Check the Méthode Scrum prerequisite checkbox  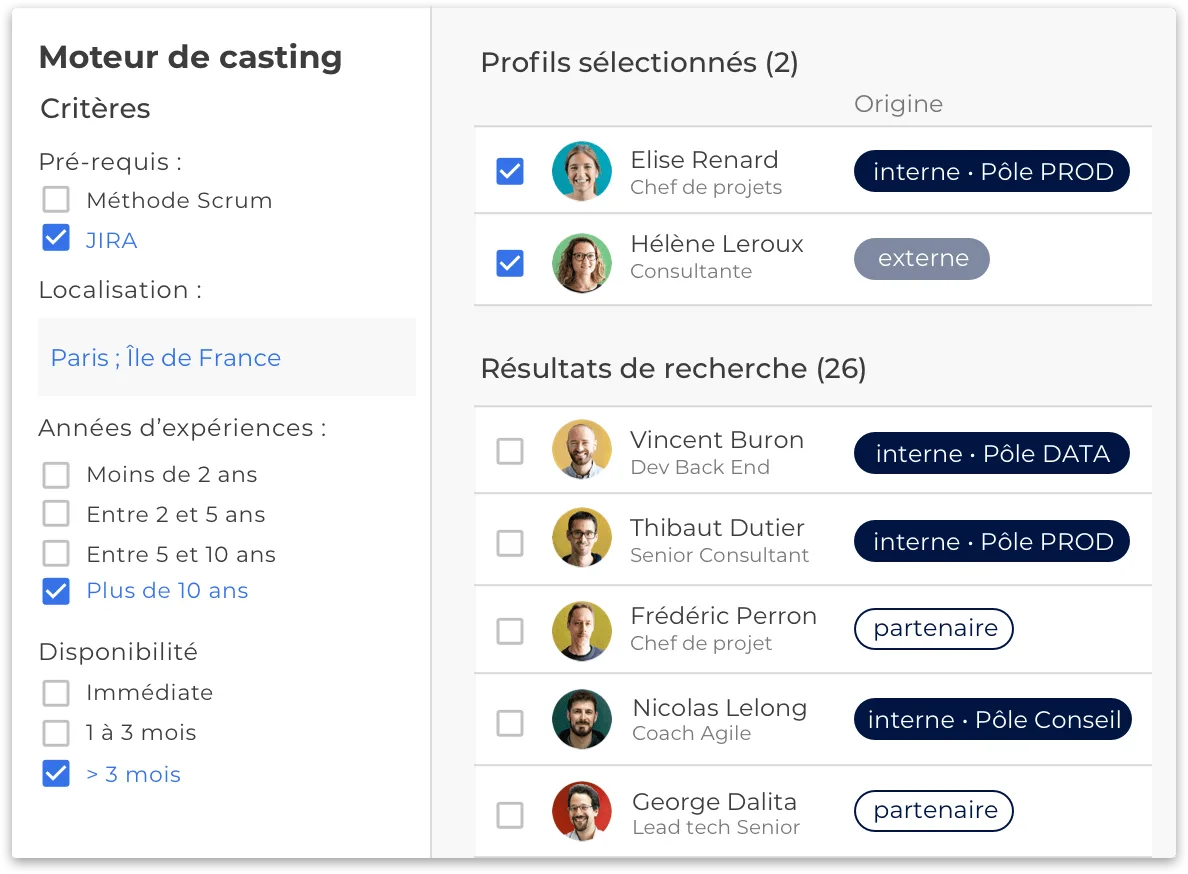[56, 200]
